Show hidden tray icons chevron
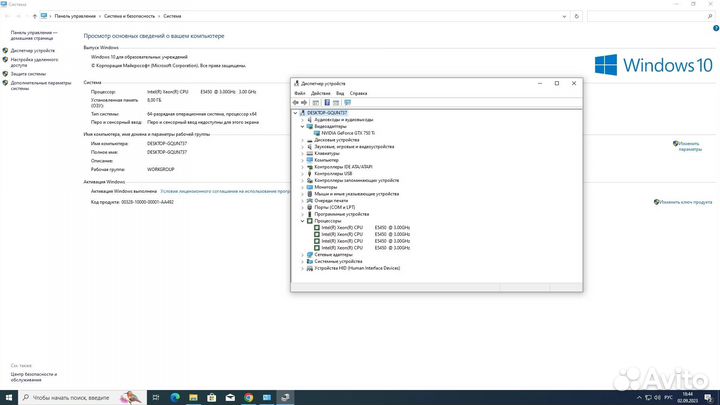This screenshot has width=720, height=405. pos(639,398)
